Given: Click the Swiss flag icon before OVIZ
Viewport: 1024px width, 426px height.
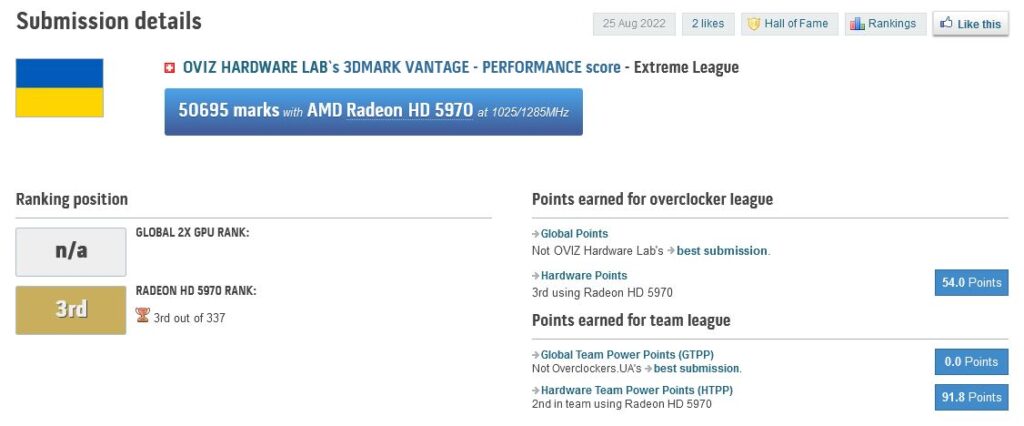Looking at the screenshot, I should pos(170,67).
